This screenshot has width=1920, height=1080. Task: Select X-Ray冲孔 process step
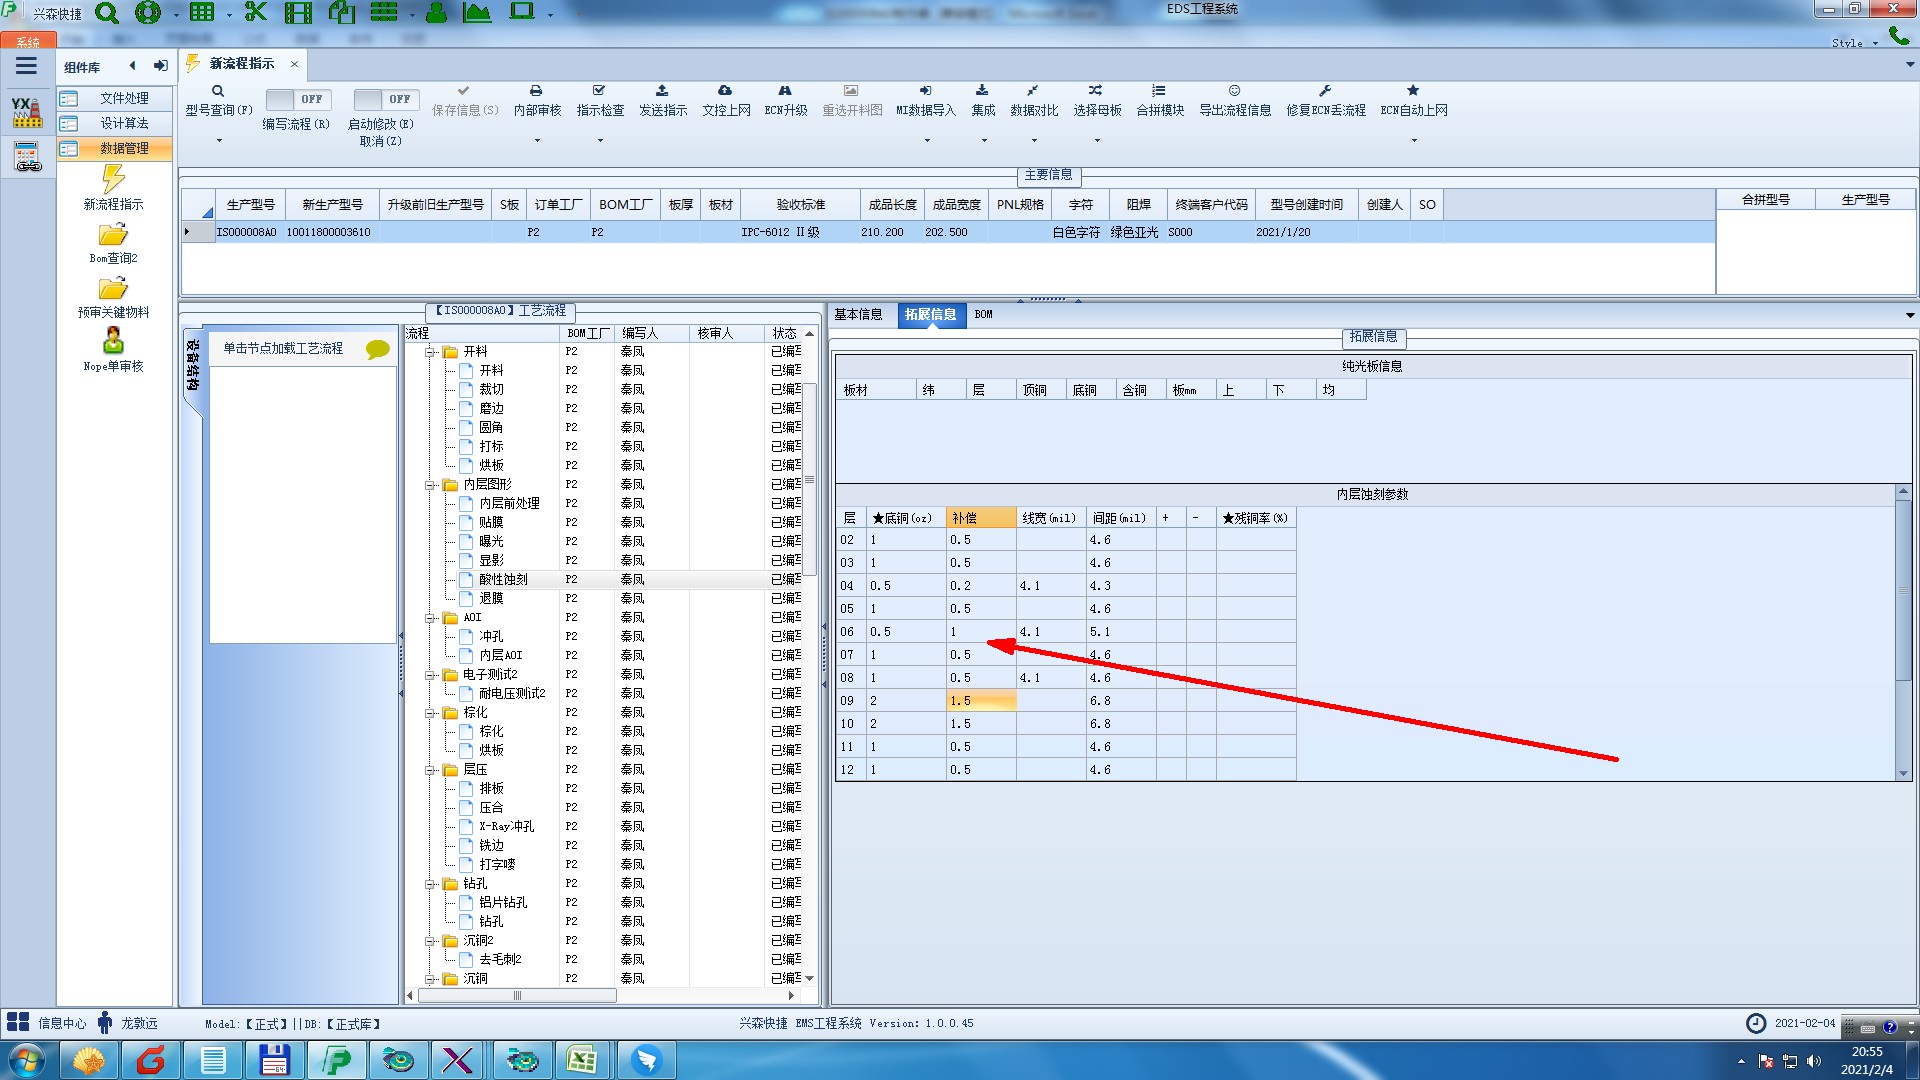(506, 827)
